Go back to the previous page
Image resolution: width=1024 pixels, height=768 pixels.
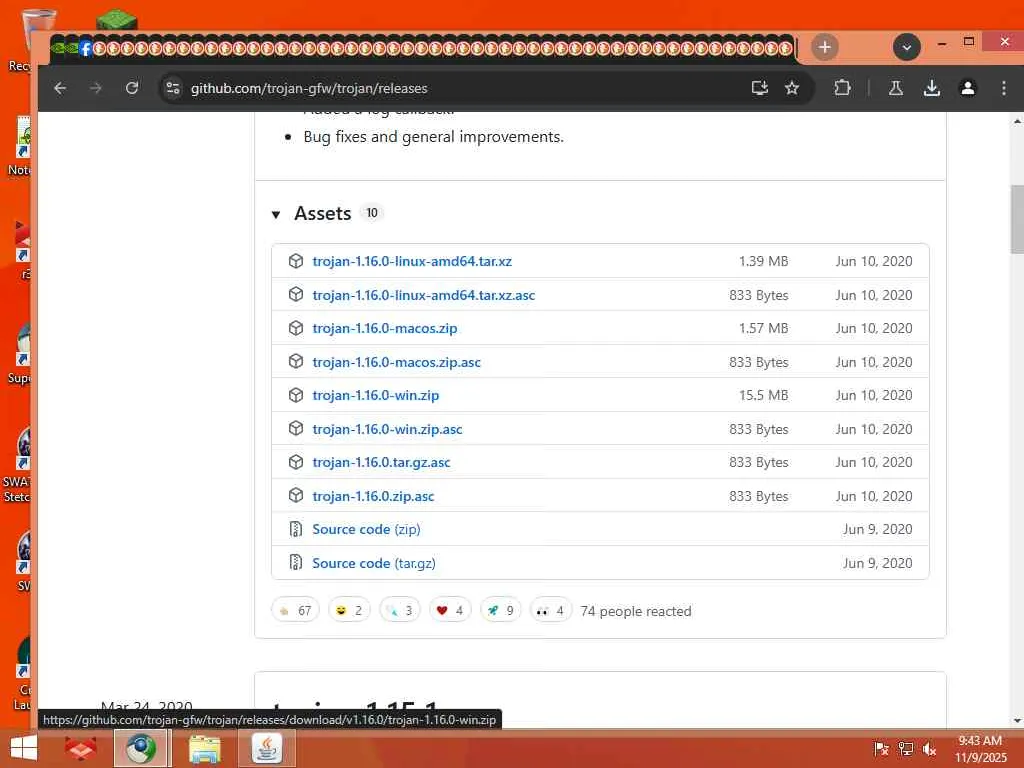(60, 88)
